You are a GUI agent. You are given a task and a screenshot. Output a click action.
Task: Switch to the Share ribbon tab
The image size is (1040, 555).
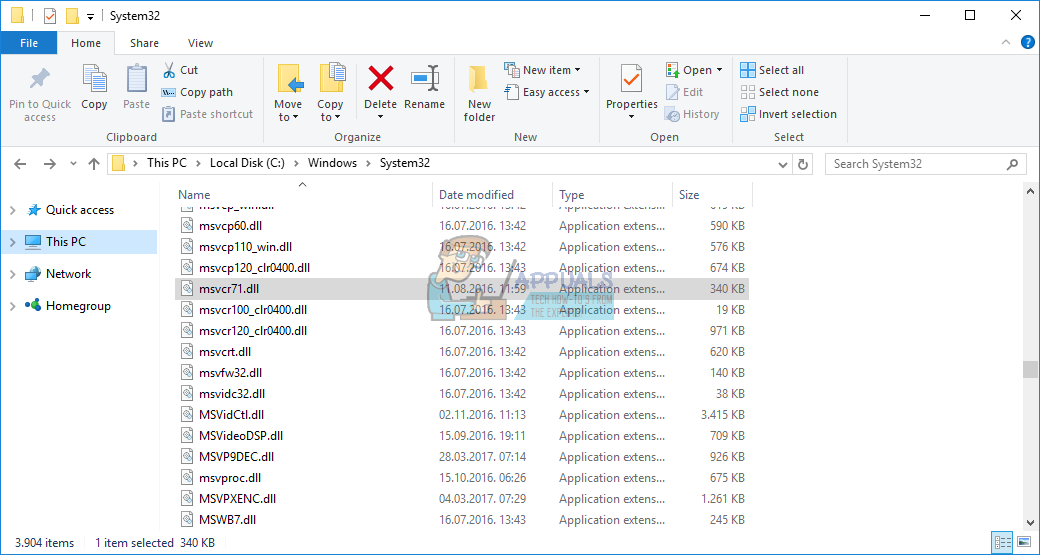click(x=144, y=43)
